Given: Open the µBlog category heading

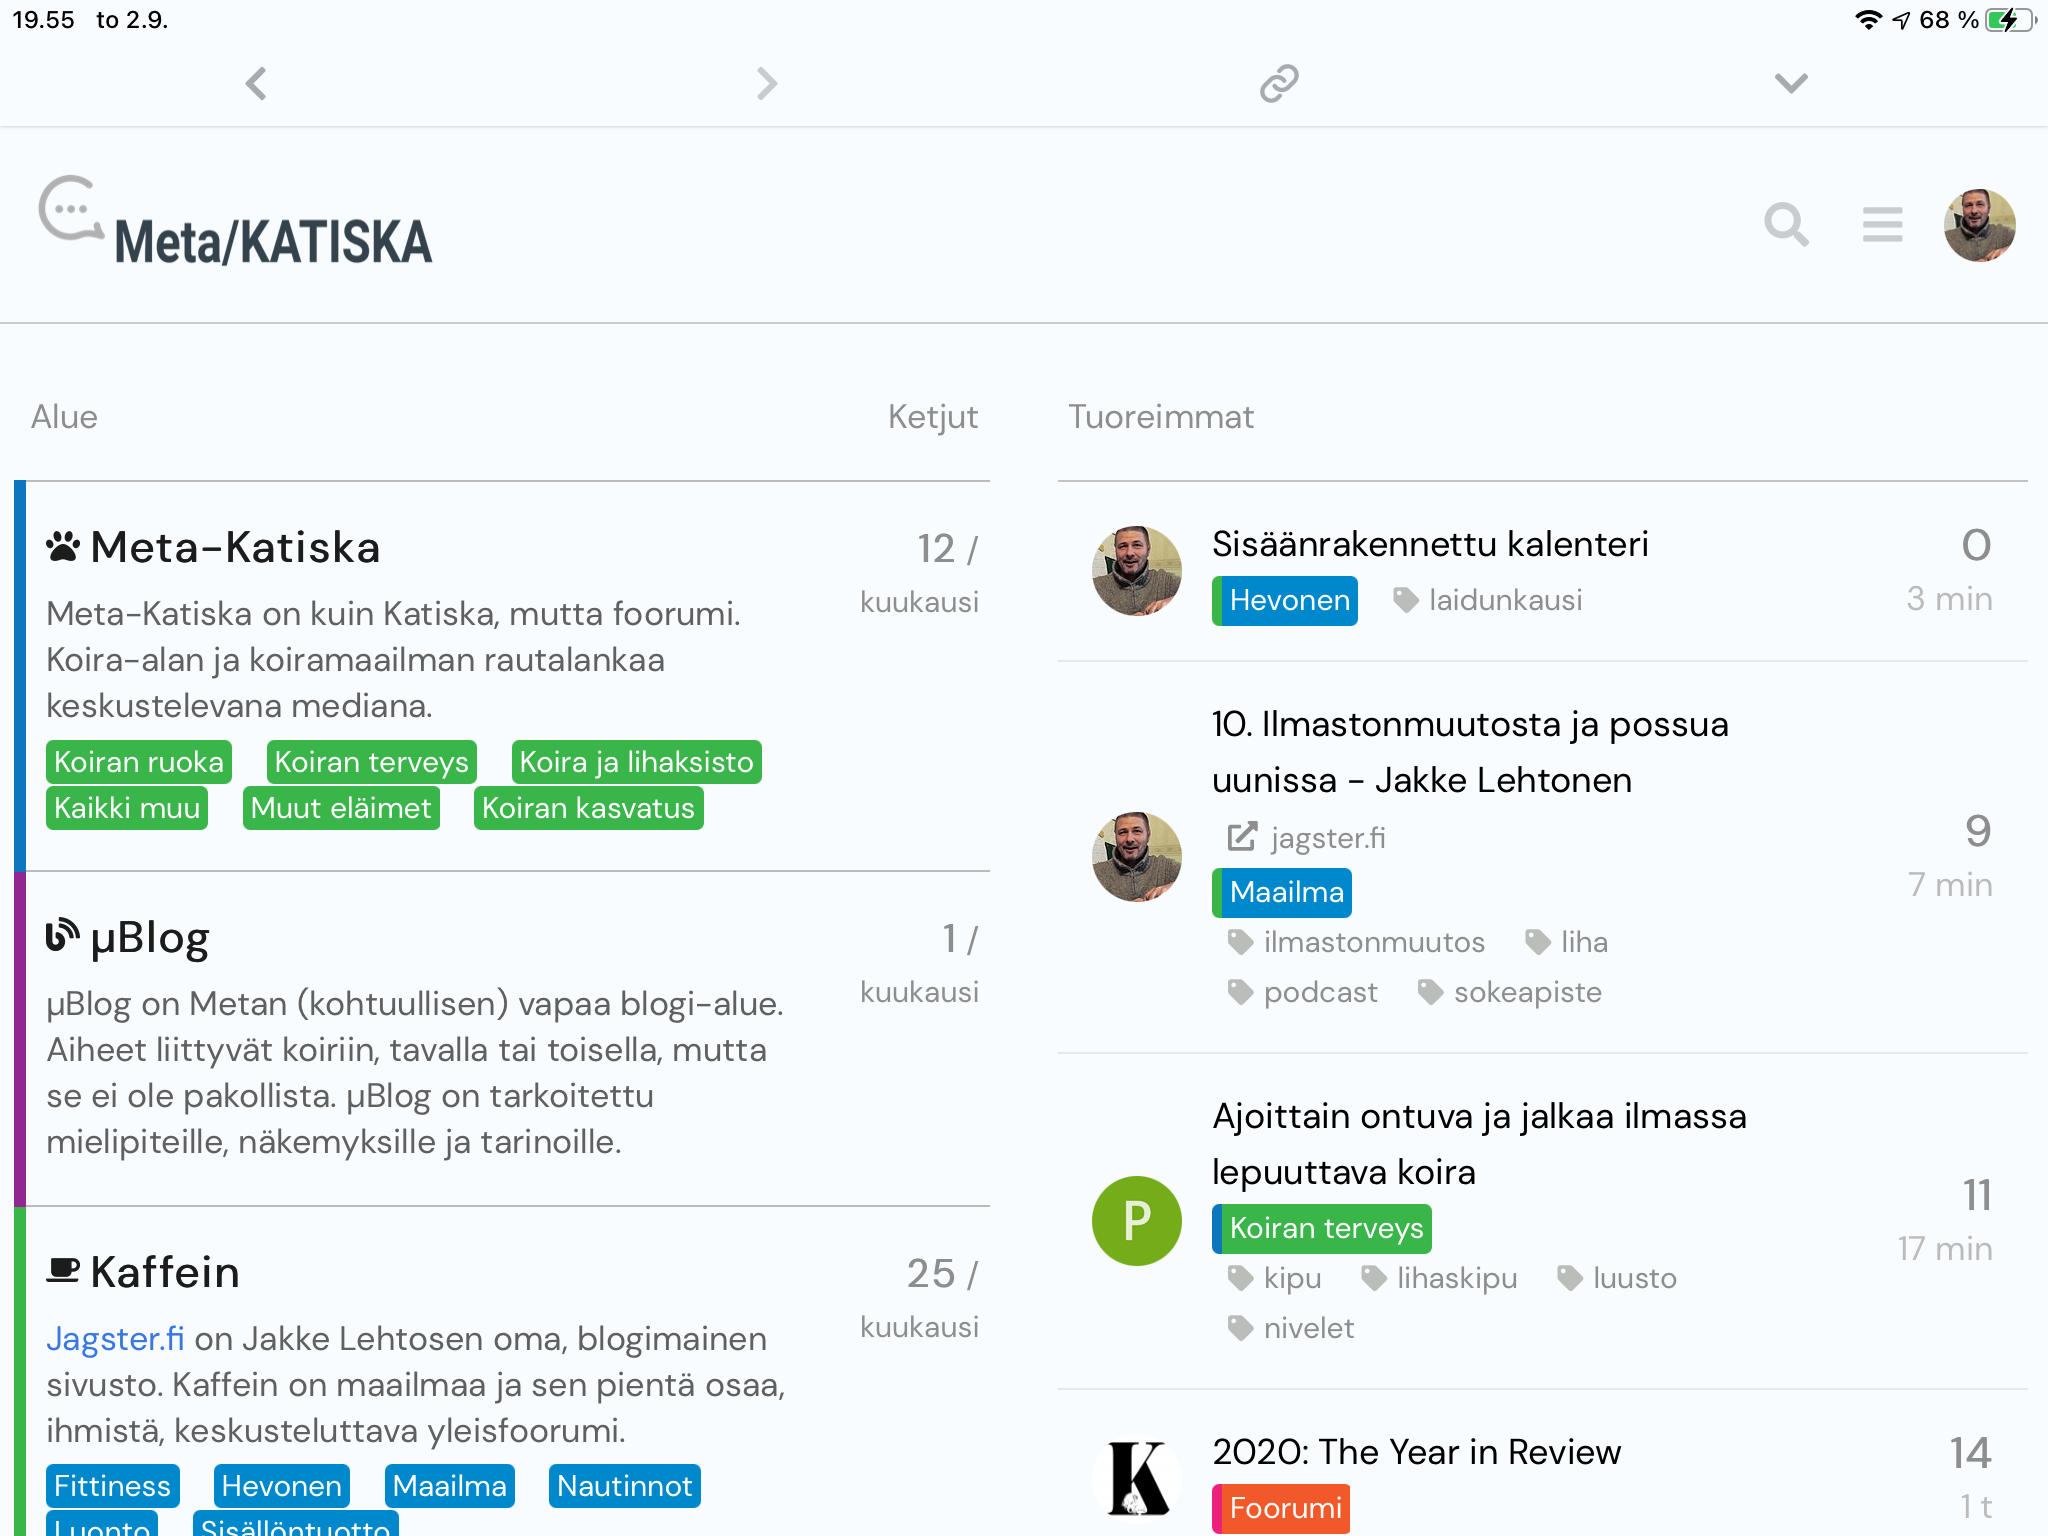Looking at the screenshot, I should [x=149, y=938].
